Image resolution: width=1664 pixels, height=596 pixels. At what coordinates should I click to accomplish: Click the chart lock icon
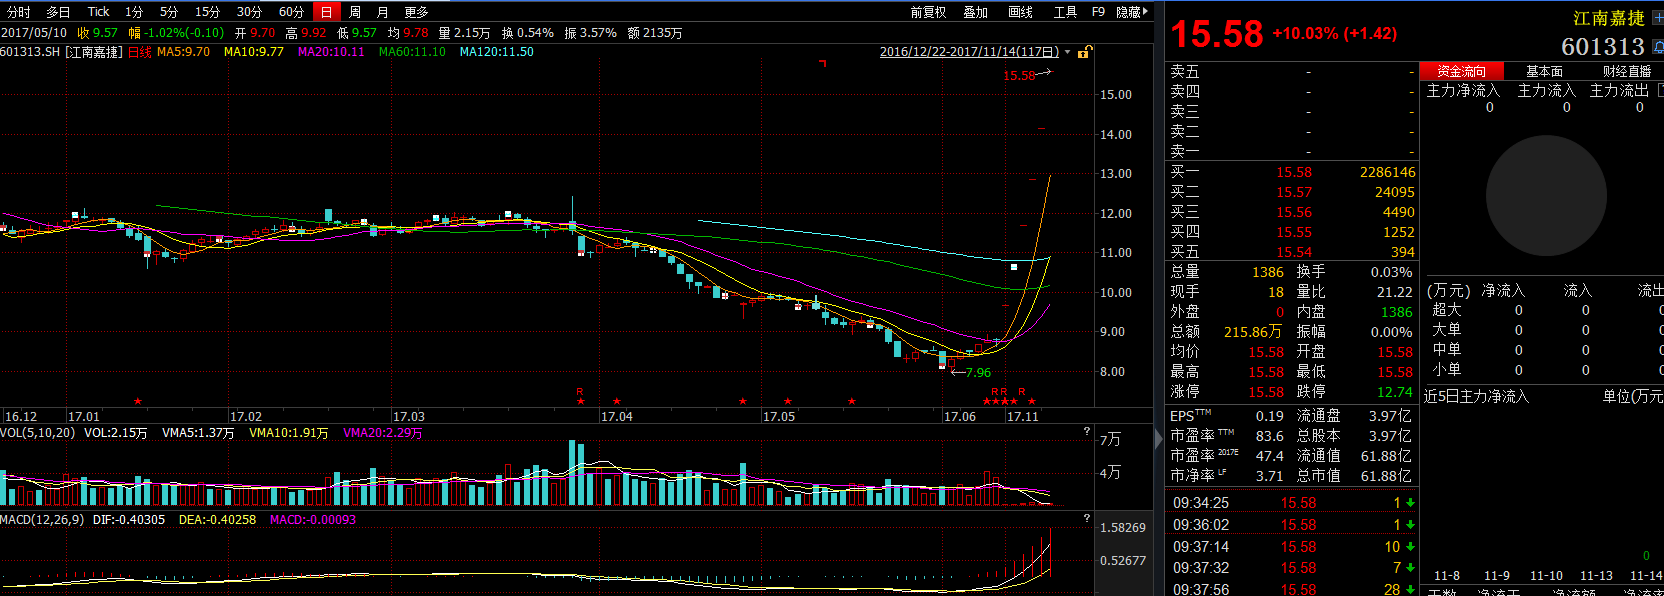(1085, 52)
